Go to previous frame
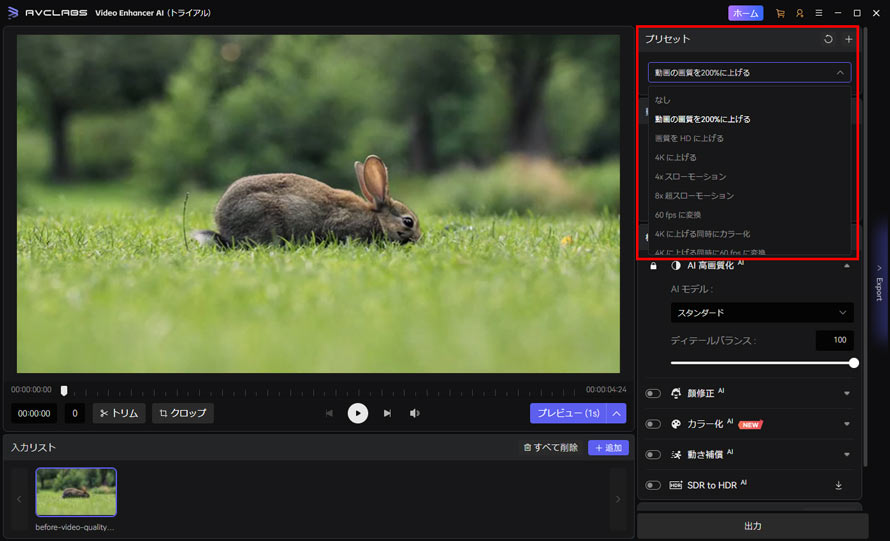 click(x=329, y=413)
